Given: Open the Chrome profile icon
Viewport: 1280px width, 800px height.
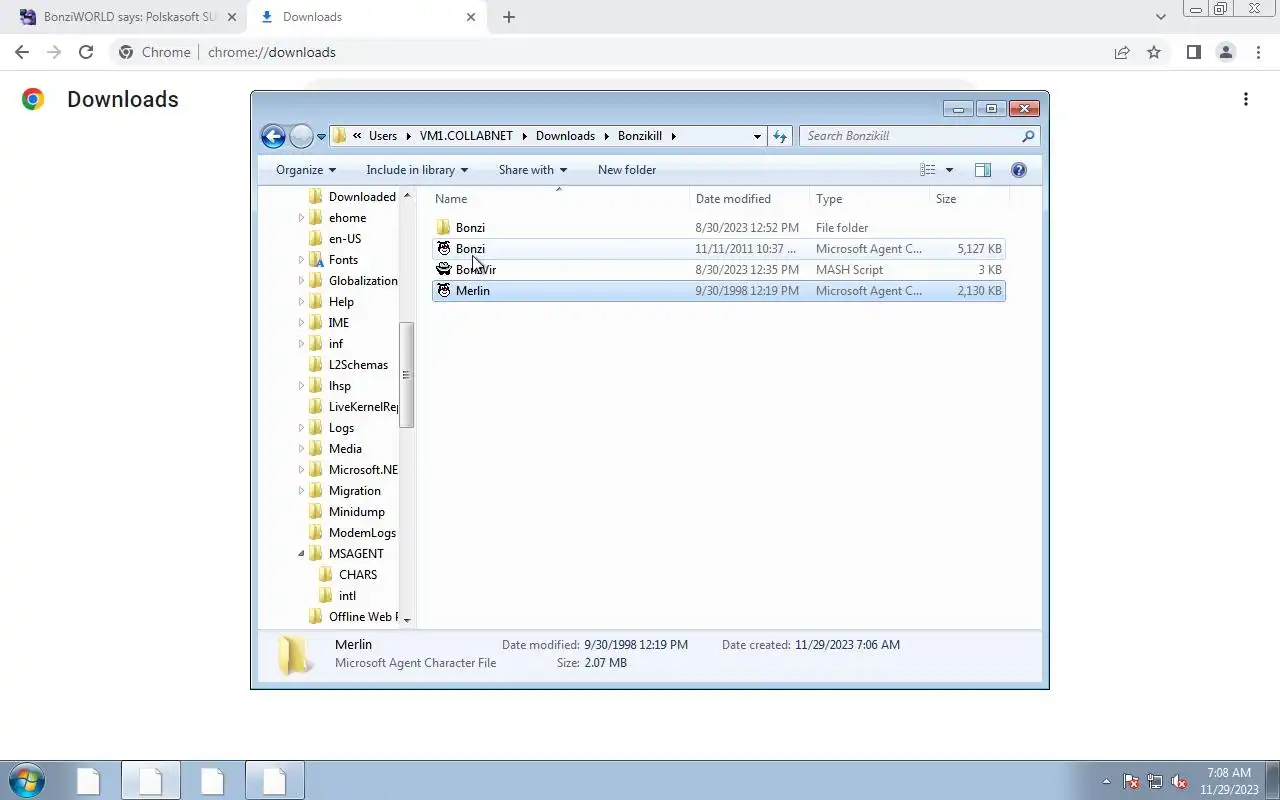Looking at the screenshot, I should tap(1225, 52).
